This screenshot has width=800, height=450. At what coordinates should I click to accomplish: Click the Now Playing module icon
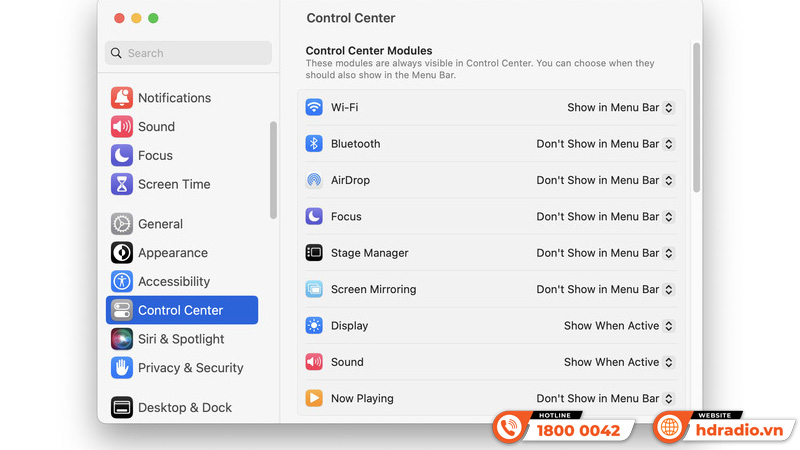pos(314,398)
